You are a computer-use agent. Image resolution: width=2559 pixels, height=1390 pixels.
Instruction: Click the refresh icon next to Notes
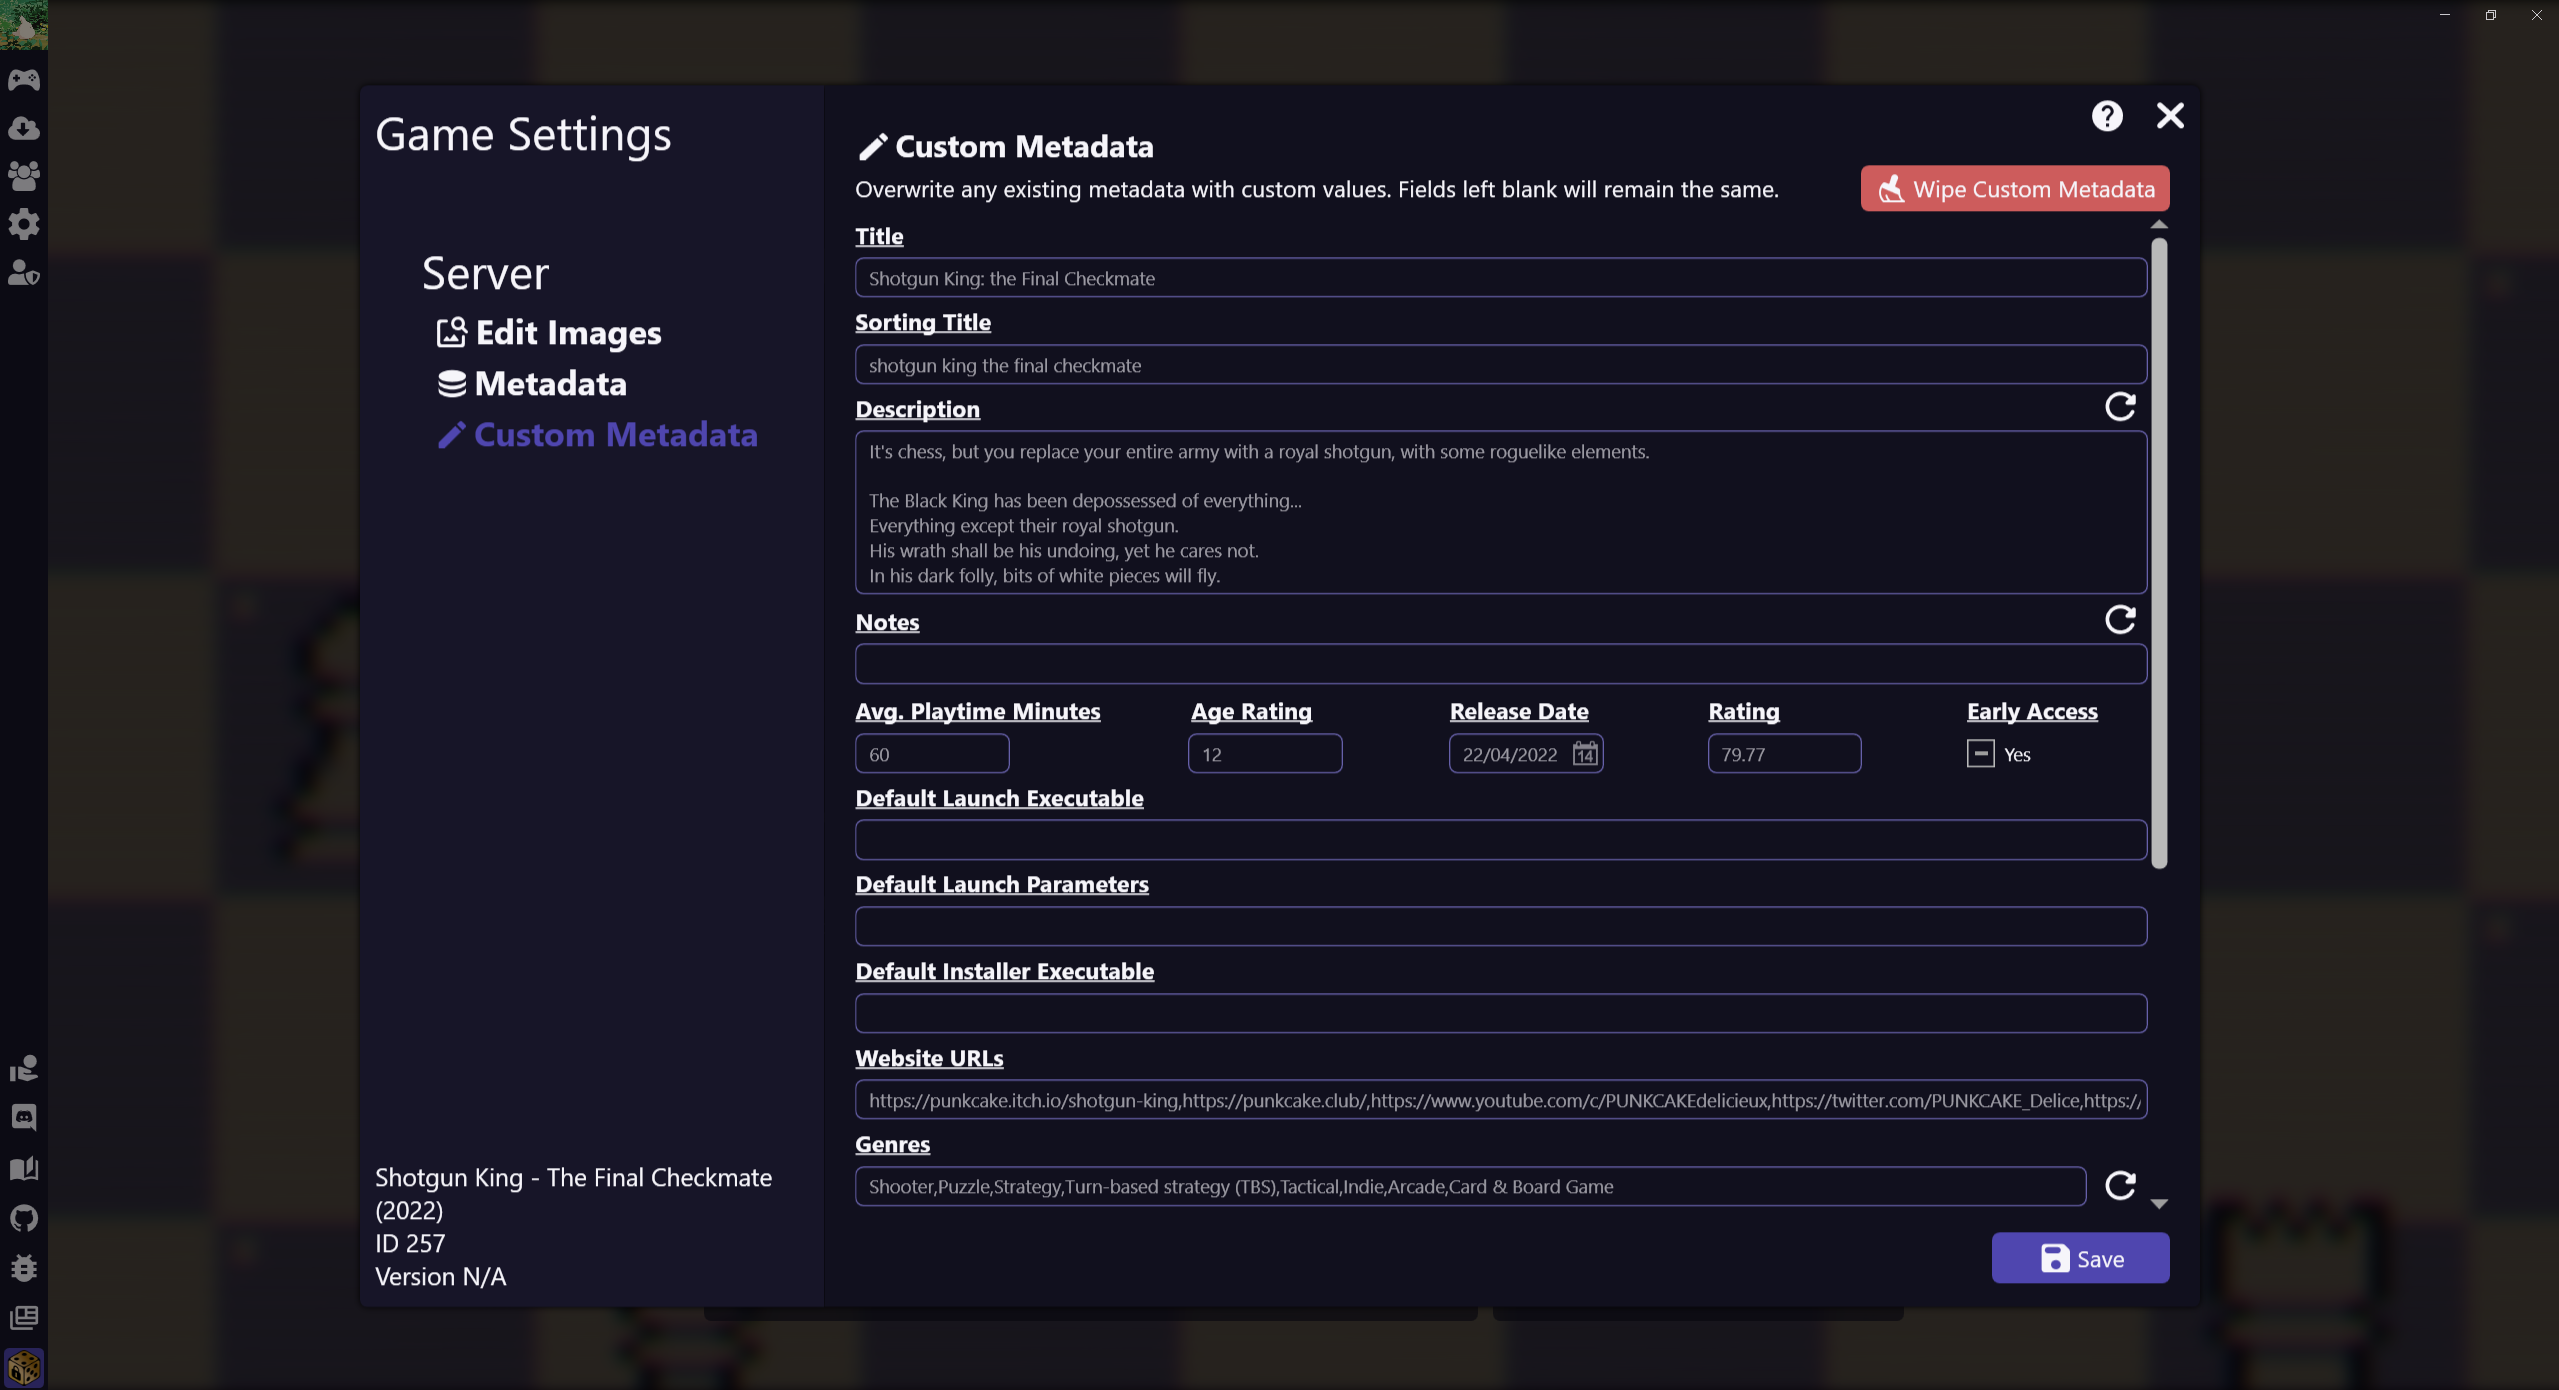tap(2121, 620)
